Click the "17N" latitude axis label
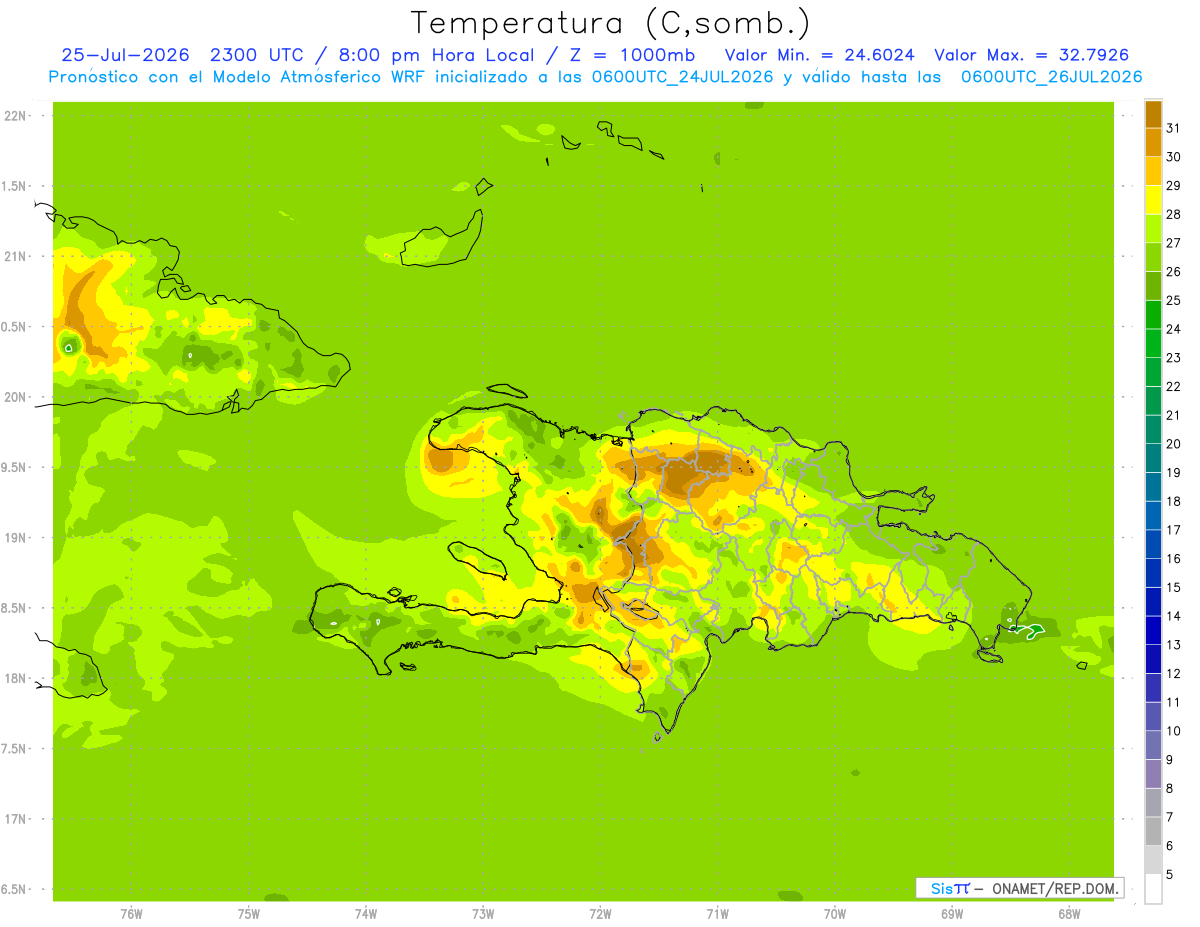 (x=14, y=819)
